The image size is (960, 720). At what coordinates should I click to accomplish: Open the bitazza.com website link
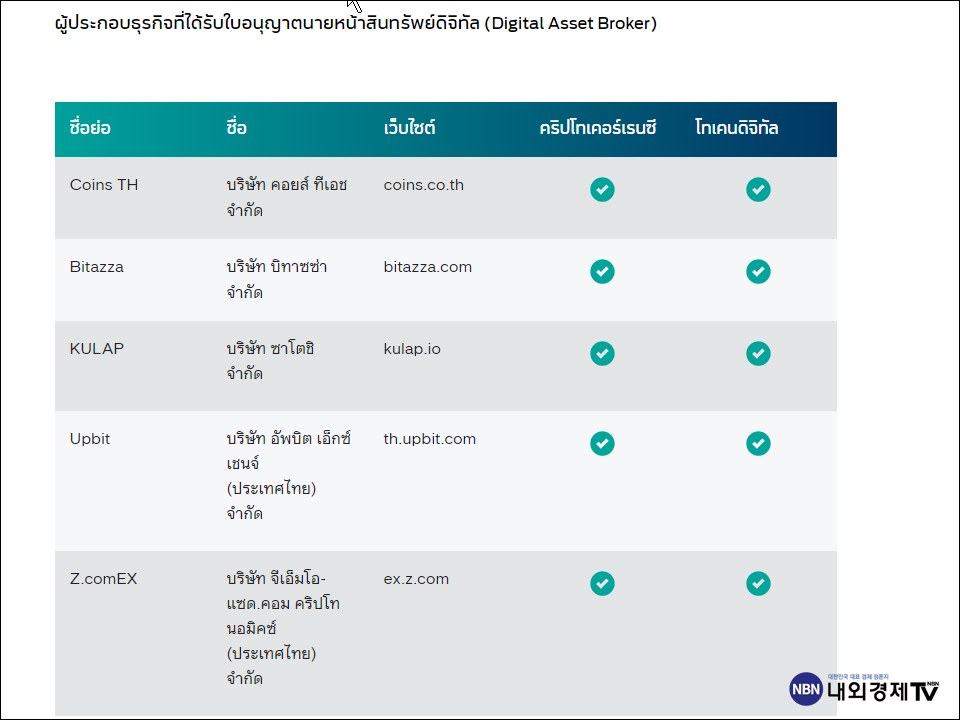(x=429, y=267)
